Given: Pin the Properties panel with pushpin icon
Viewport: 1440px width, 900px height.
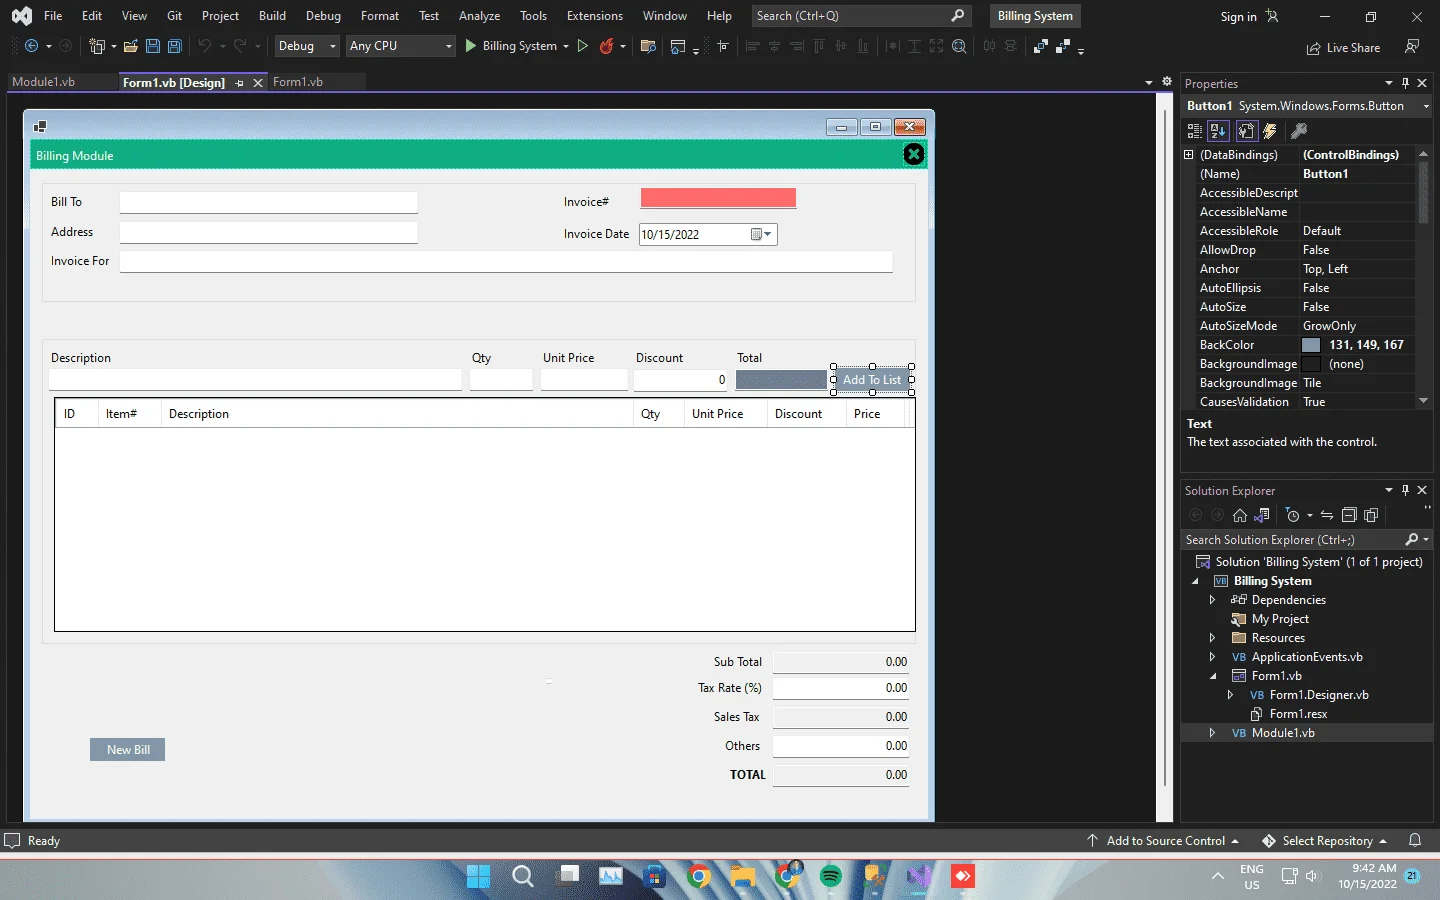Looking at the screenshot, I should pos(1405,83).
